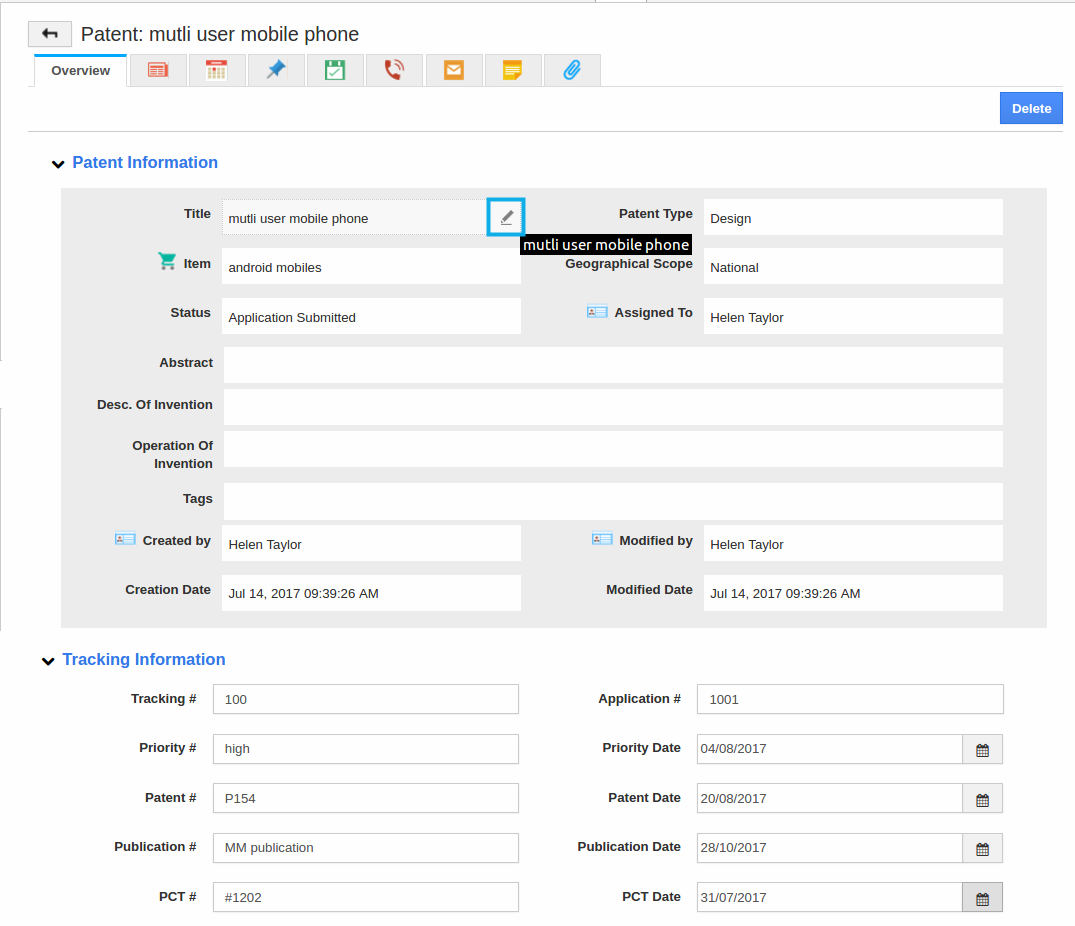1075x926 pixels.
Task: Click the blue Delete button
Action: click(x=1030, y=108)
